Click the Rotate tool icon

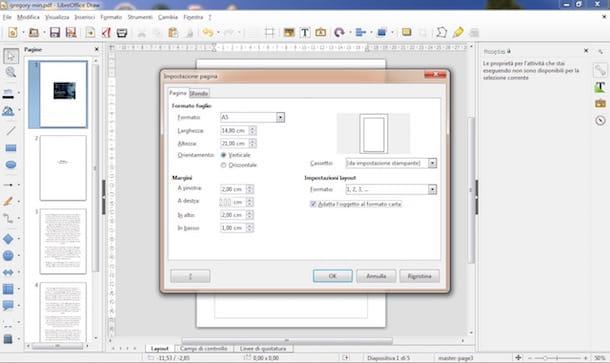[x=339, y=32]
